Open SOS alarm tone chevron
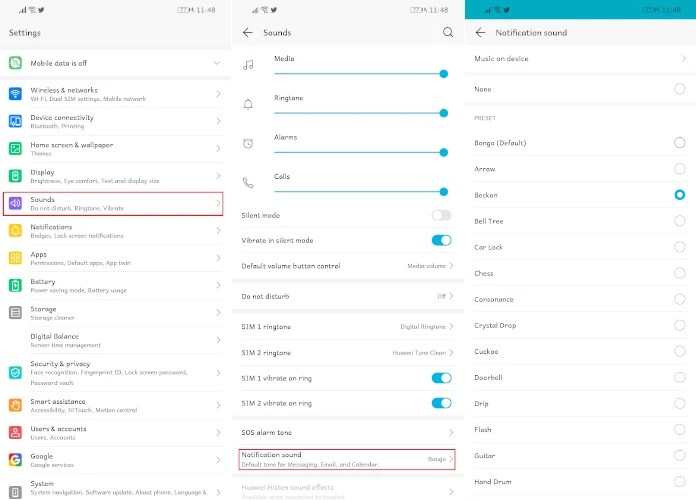The height and width of the screenshot is (500, 696). click(451, 432)
